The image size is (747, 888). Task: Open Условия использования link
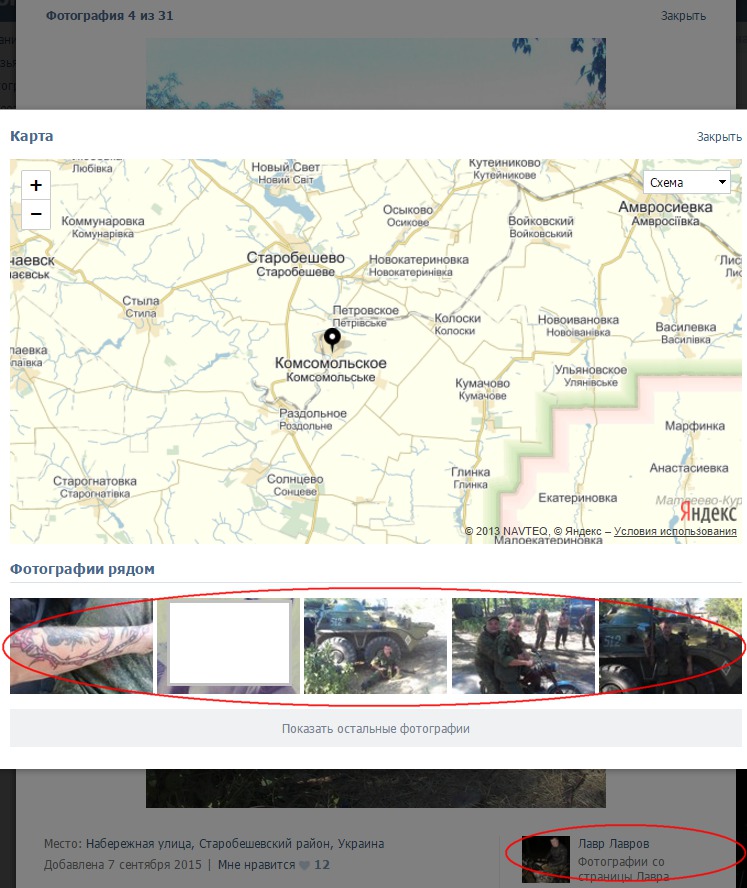(675, 531)
